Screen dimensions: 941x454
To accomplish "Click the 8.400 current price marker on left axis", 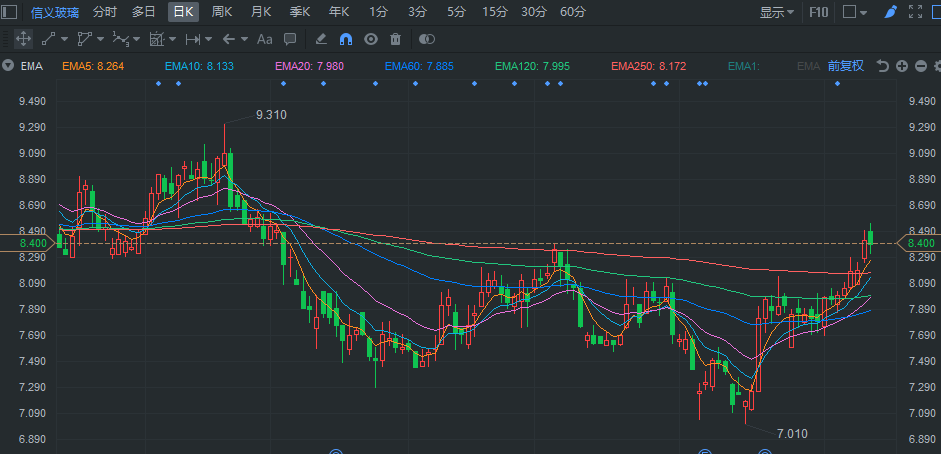I will click(x=32, y=243).
